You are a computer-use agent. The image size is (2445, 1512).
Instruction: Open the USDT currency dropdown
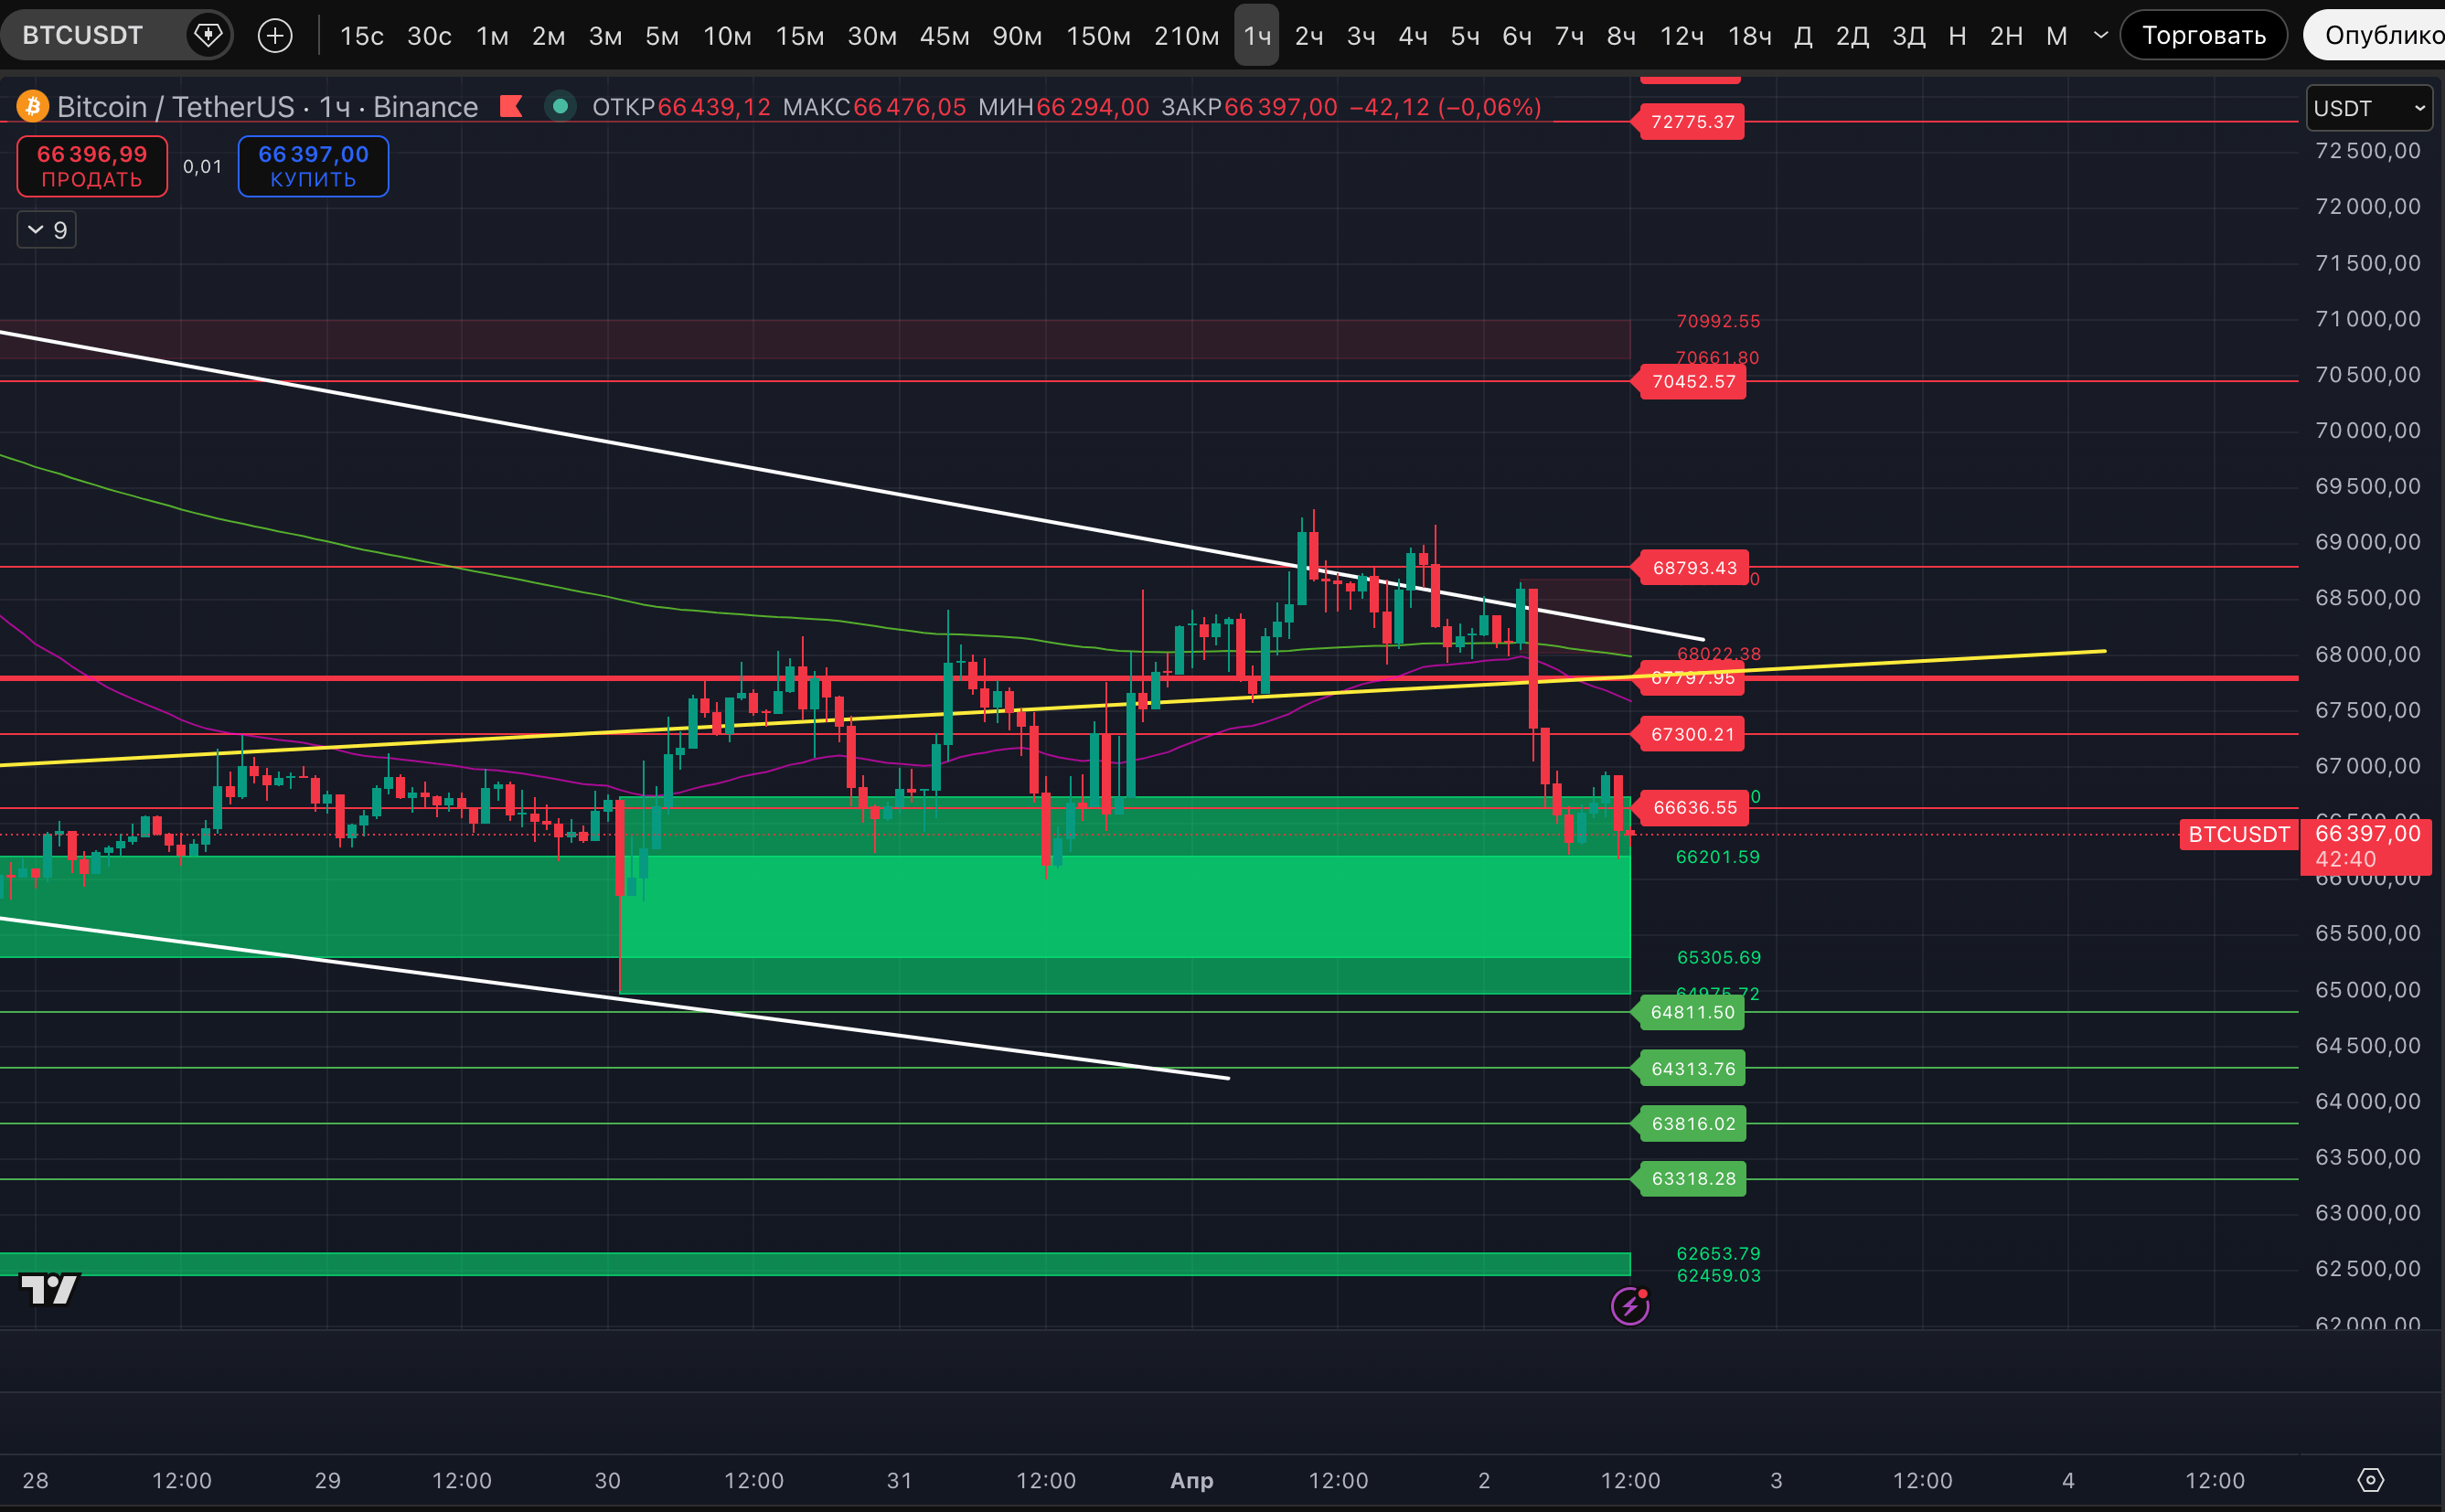point(2367,108)
